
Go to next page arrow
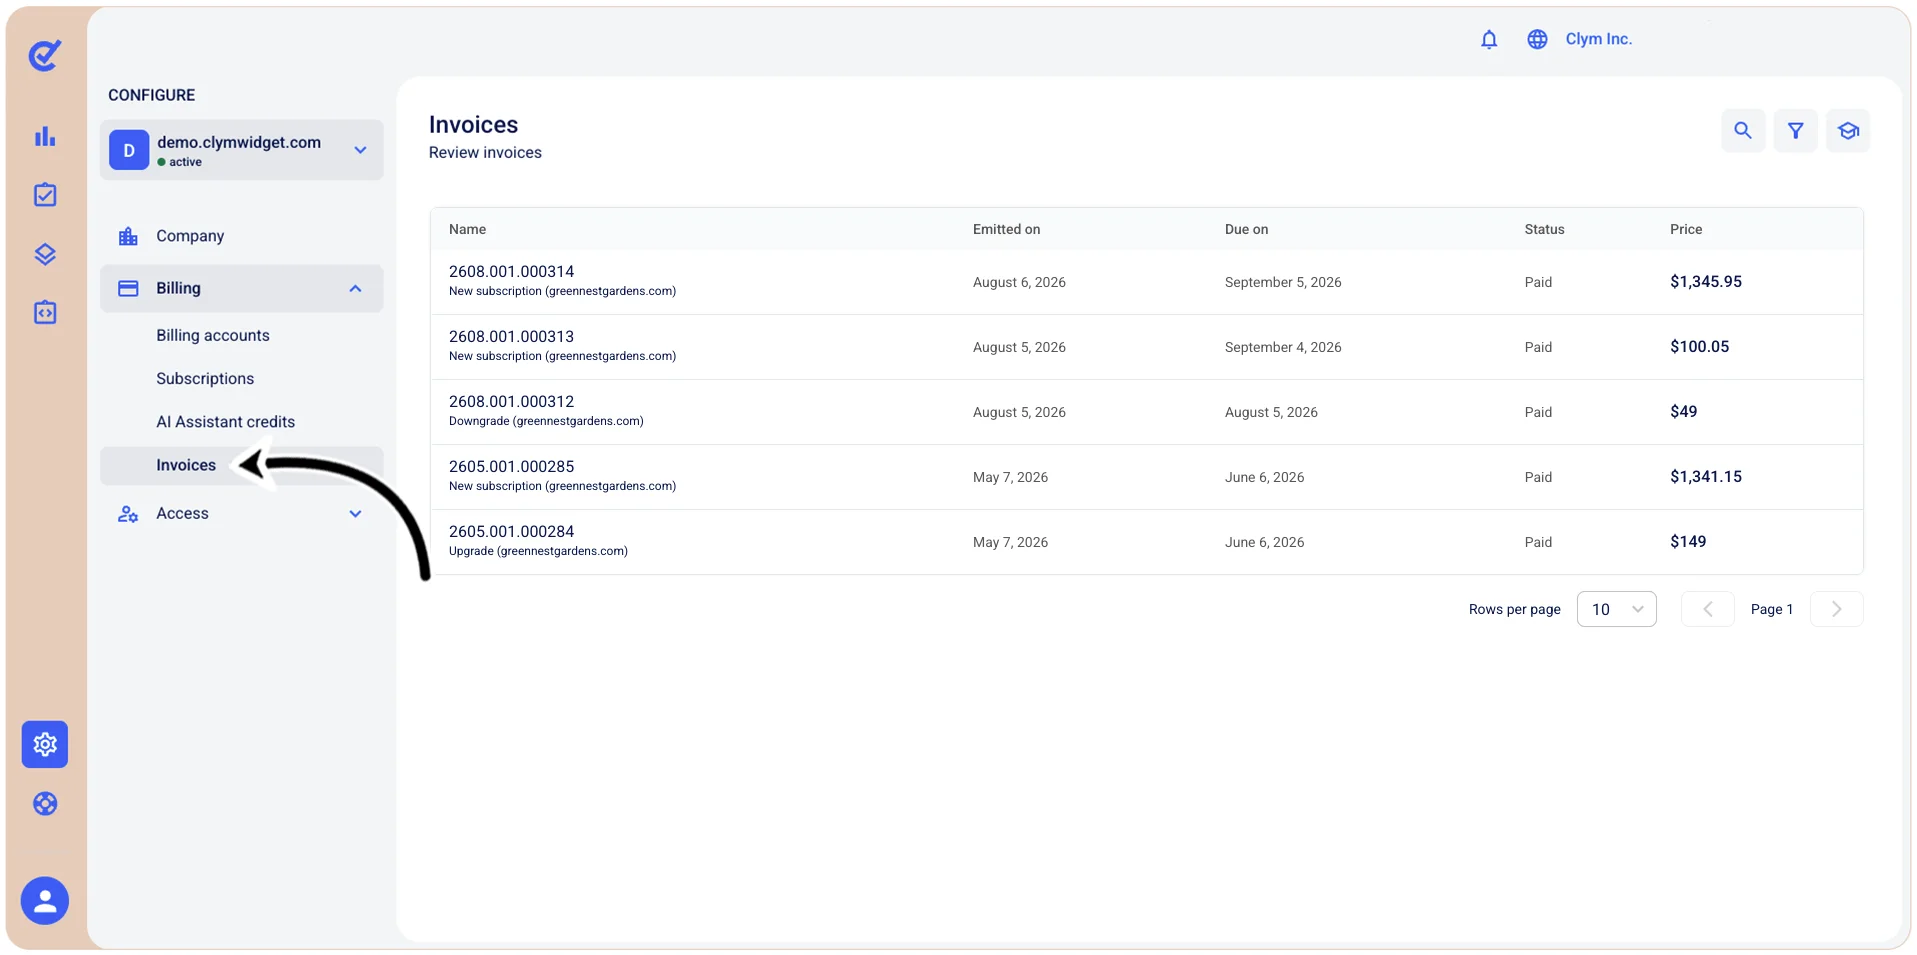tap(1836, 609)
